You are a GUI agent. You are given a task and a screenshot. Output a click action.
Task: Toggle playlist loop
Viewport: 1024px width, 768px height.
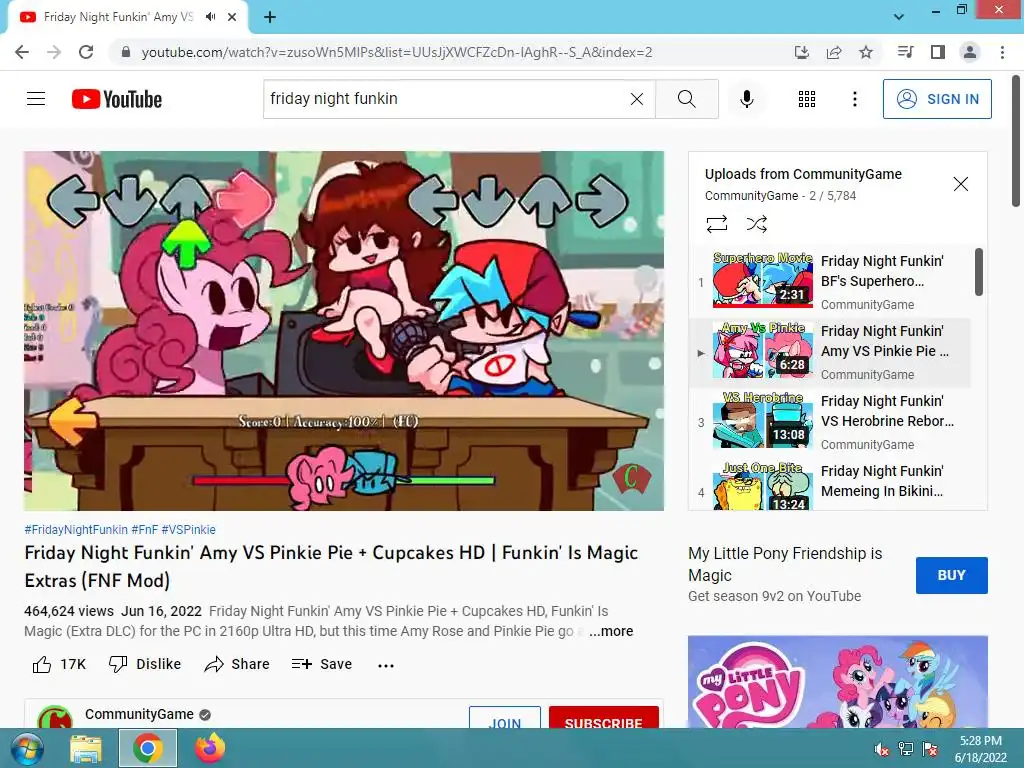pyautogui.click(x=716, y=224)
